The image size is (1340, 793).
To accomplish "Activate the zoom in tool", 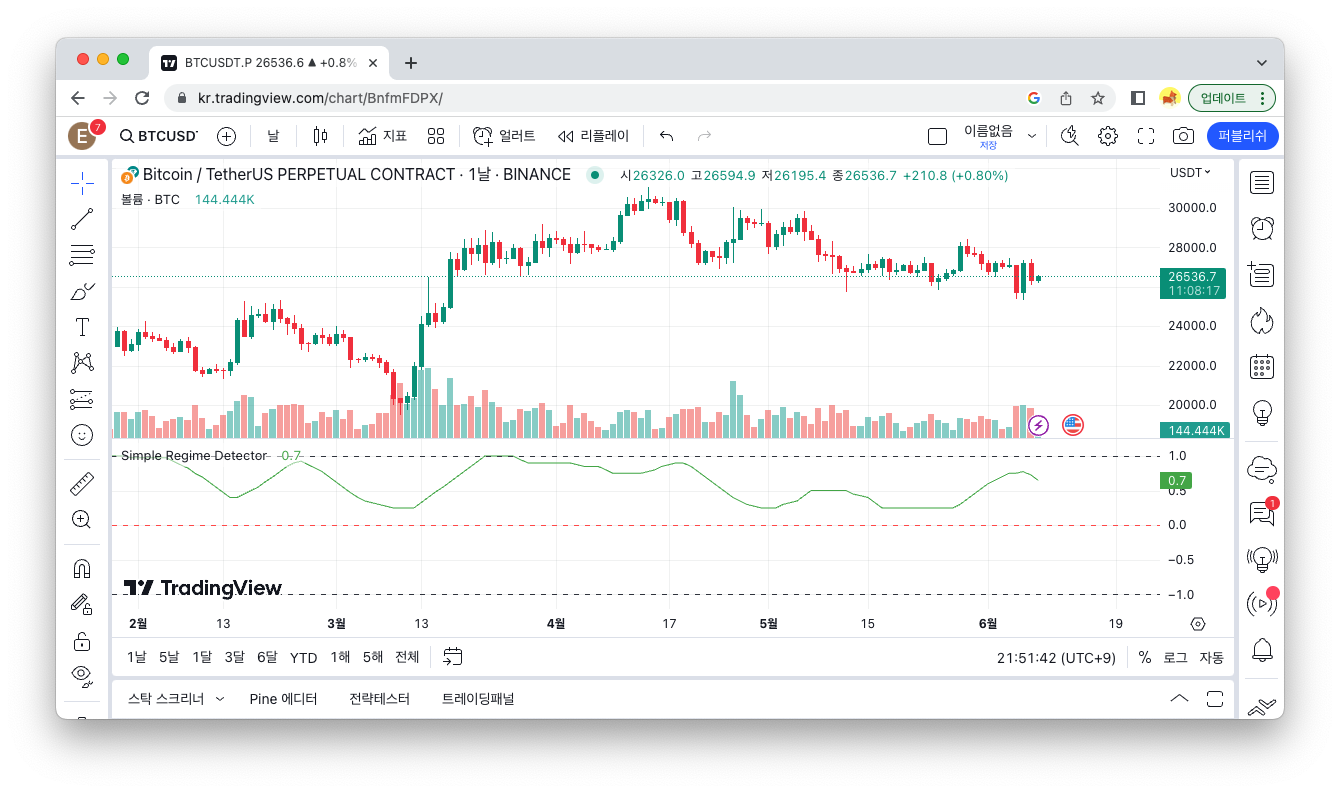I will (82, 519).
